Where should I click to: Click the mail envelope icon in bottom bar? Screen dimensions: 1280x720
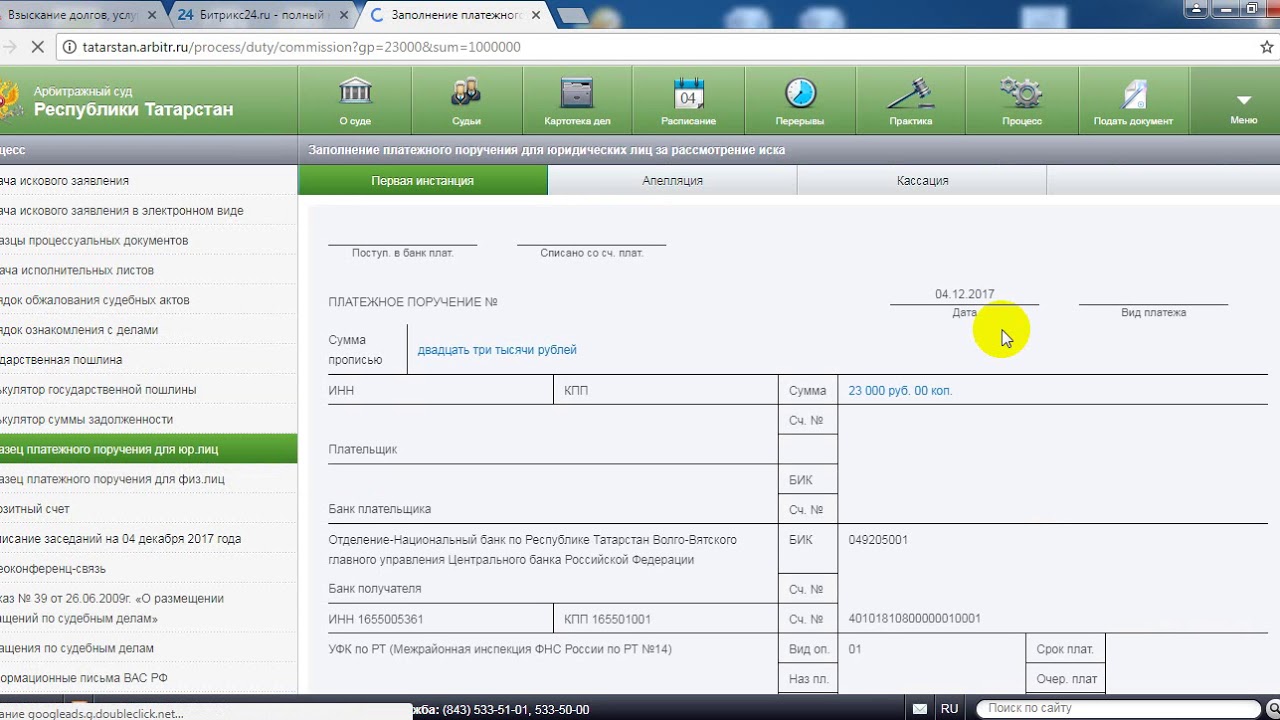coord(920,709)
